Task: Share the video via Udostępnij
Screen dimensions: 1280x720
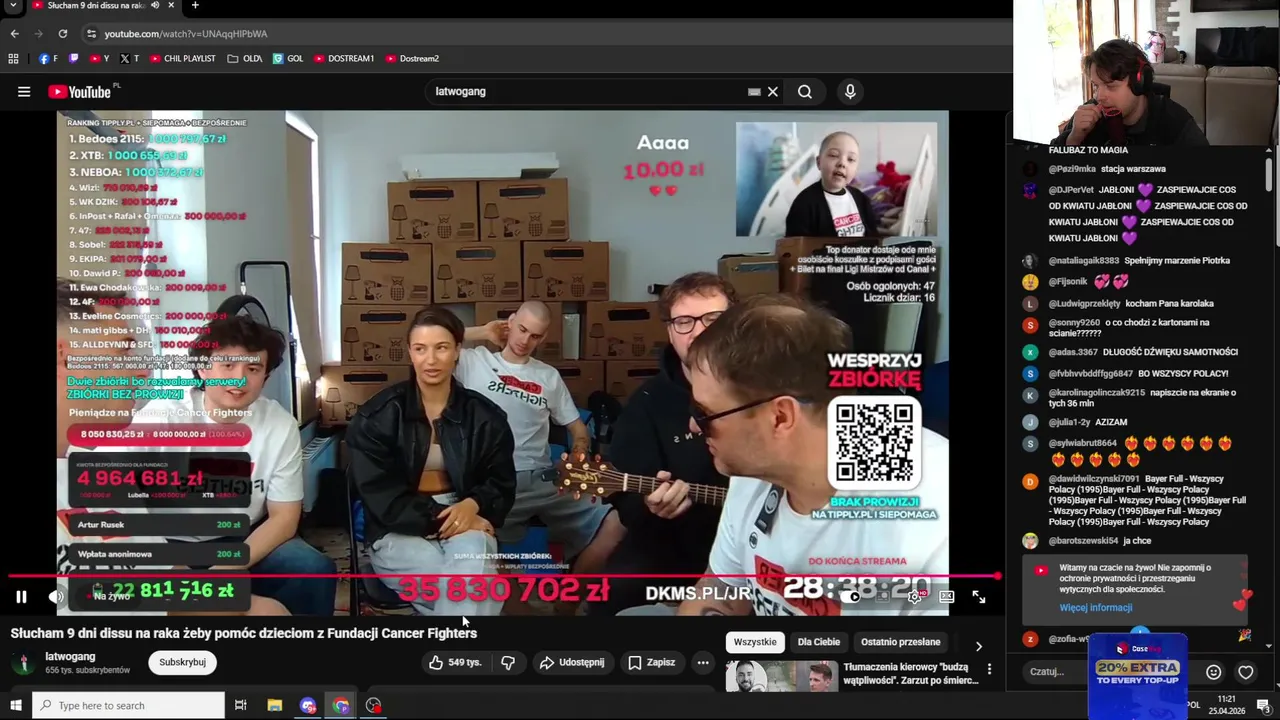Action: point(571,662)
